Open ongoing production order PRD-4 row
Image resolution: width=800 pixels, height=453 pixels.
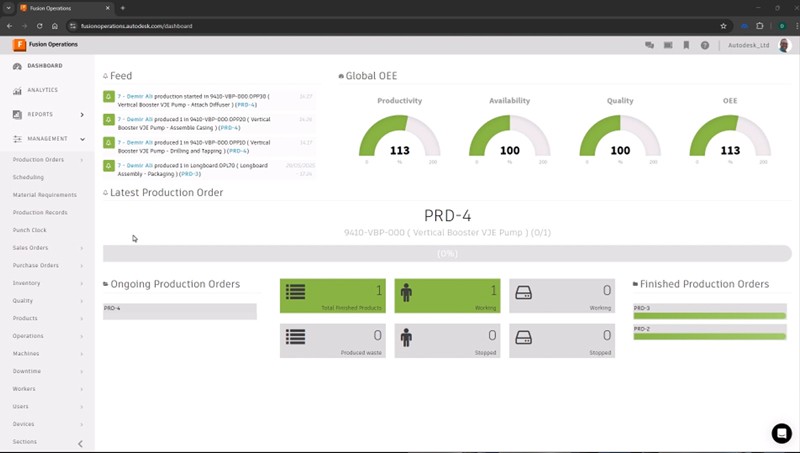click(180, 312)
